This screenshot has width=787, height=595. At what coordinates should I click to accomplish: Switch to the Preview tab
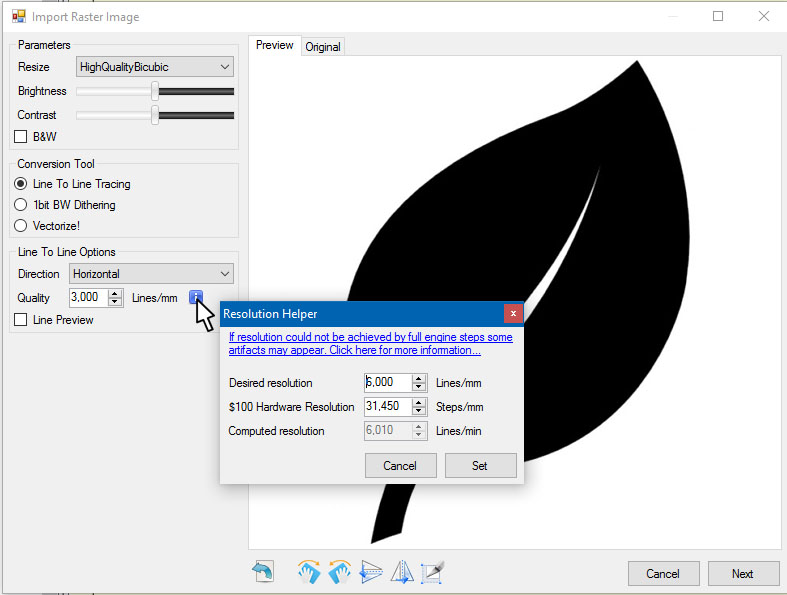click(275, 45)
